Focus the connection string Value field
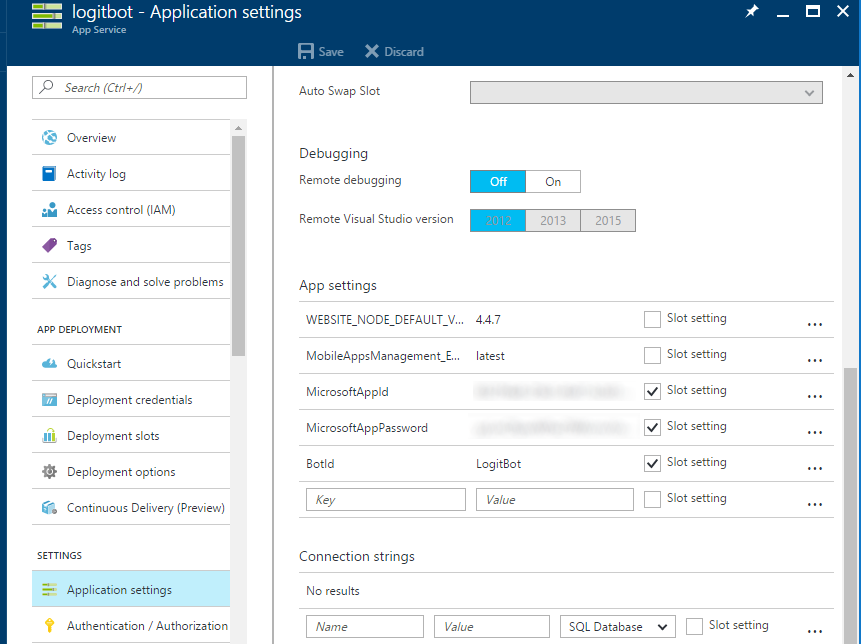Screen dimensions: 861x644 pos(491,626)
